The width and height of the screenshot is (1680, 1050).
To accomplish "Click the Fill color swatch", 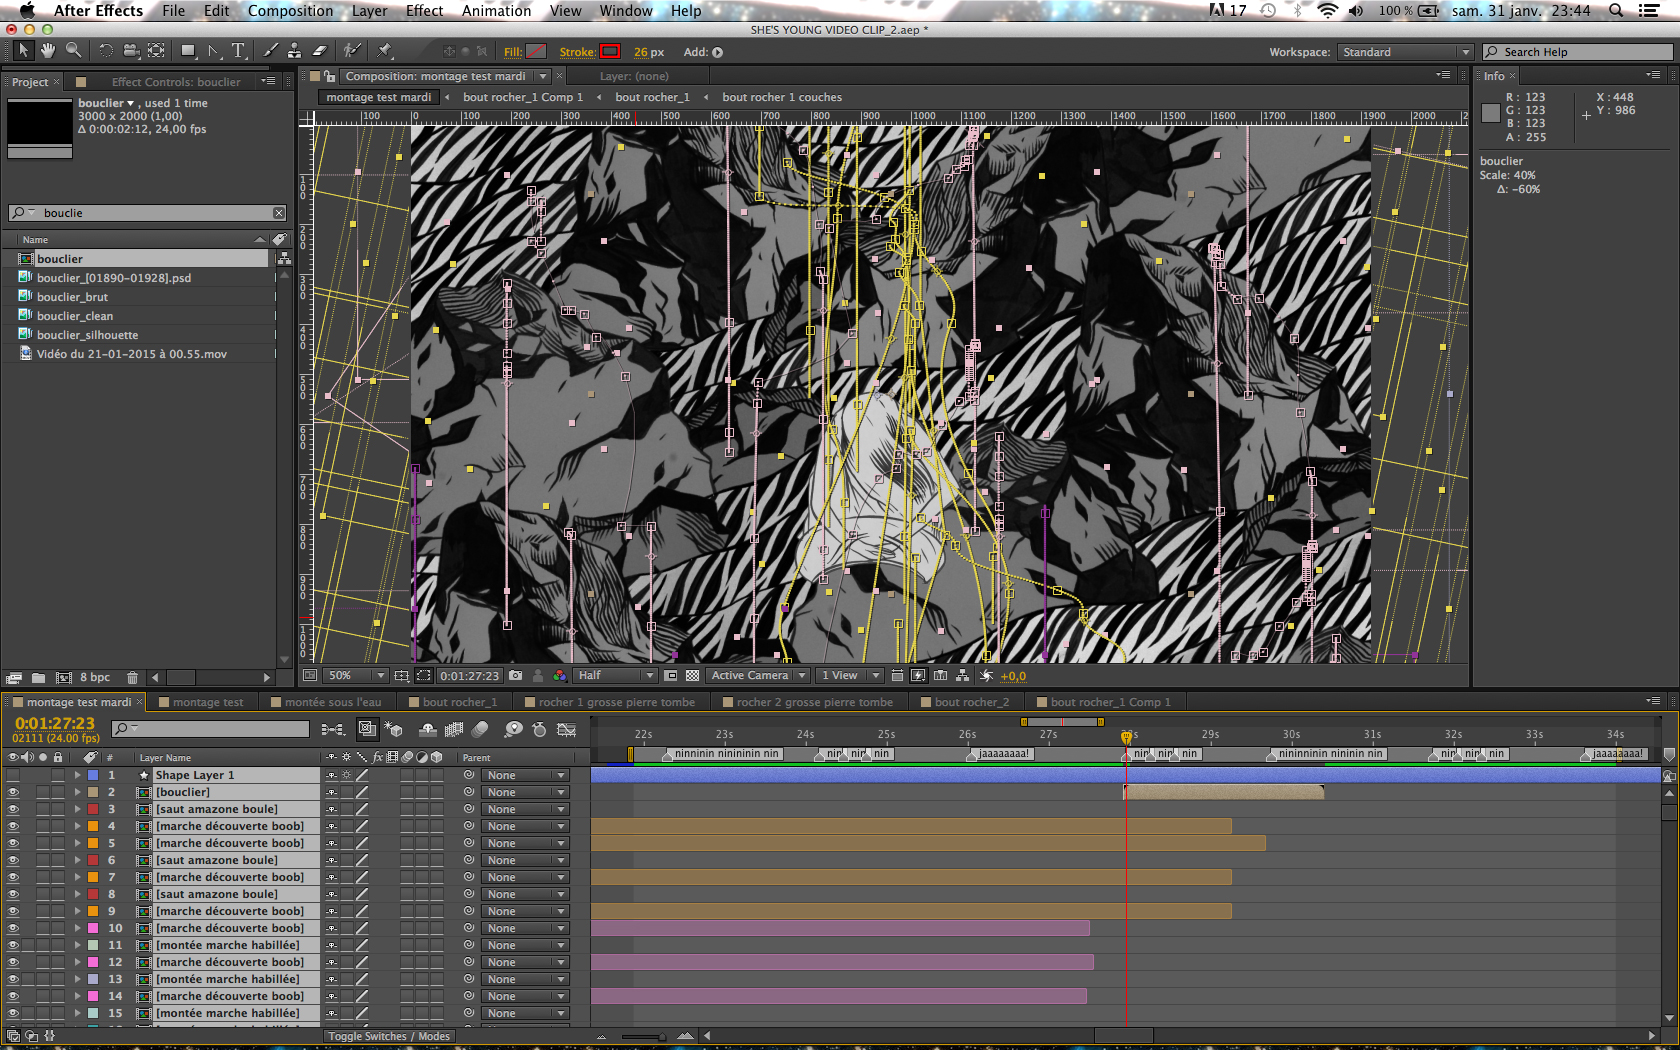I will coord(537,52).
